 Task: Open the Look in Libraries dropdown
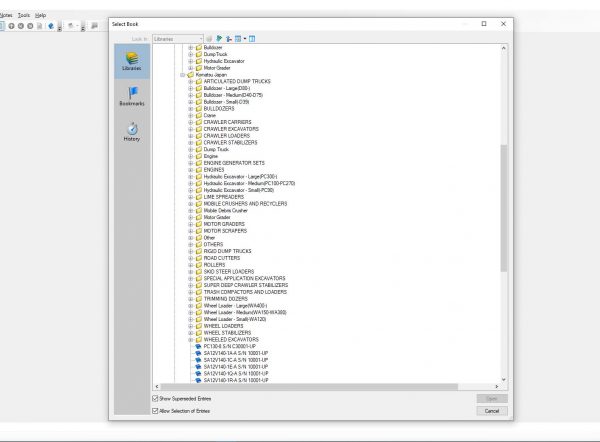pos(178,39)
